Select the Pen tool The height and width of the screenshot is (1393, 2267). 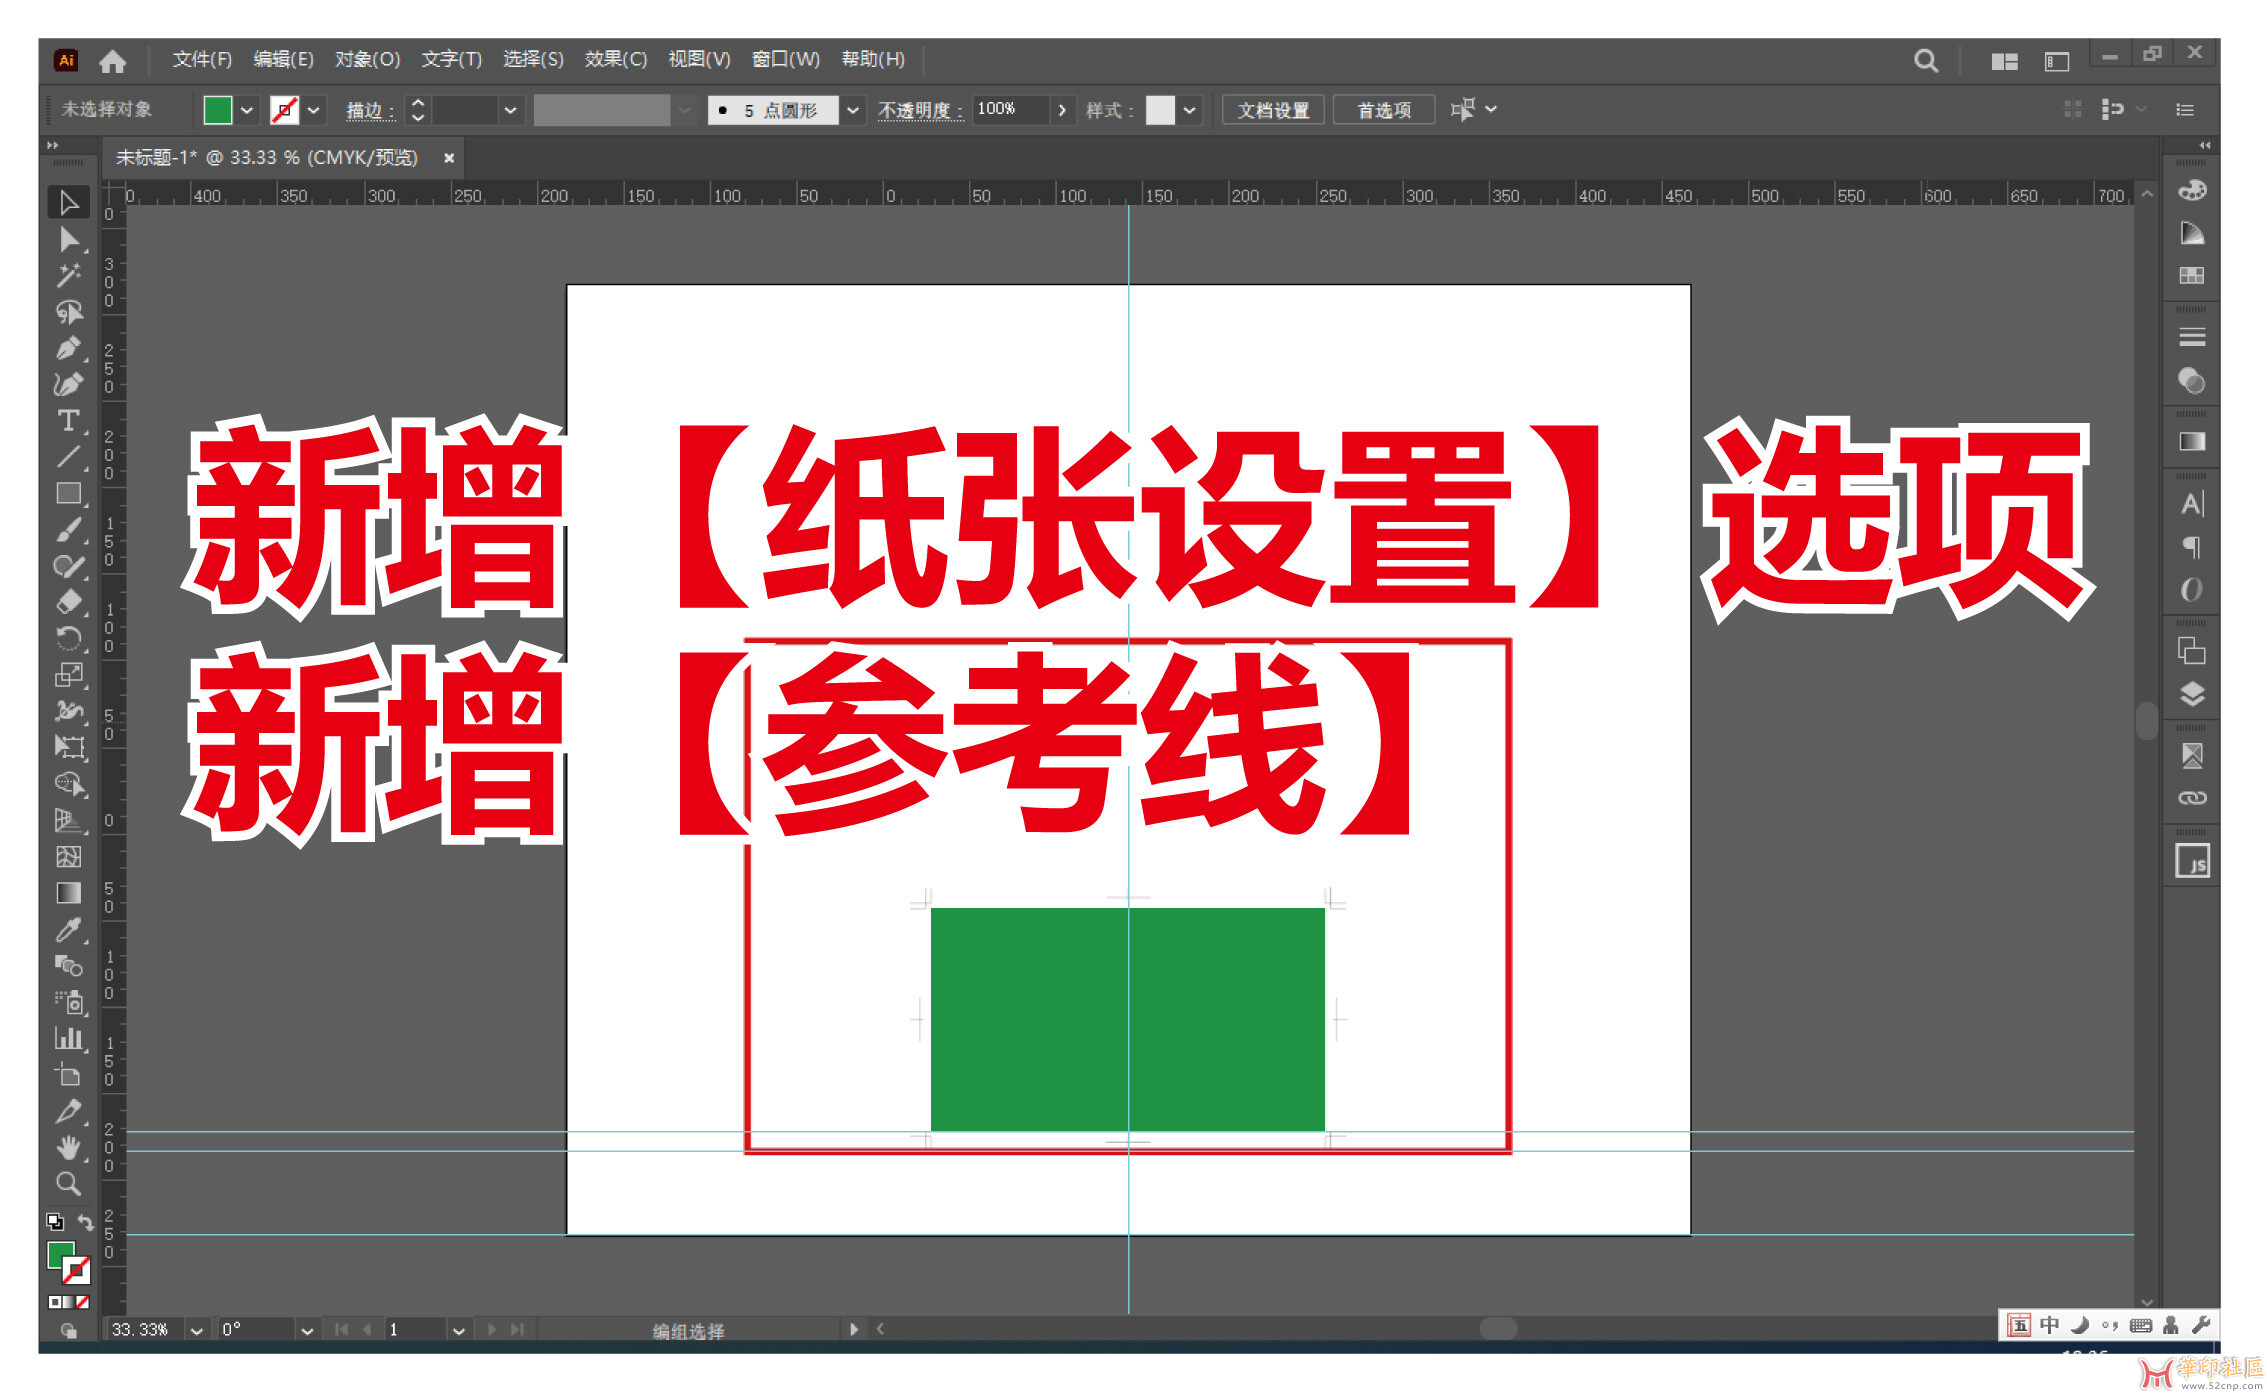point(68,348)
